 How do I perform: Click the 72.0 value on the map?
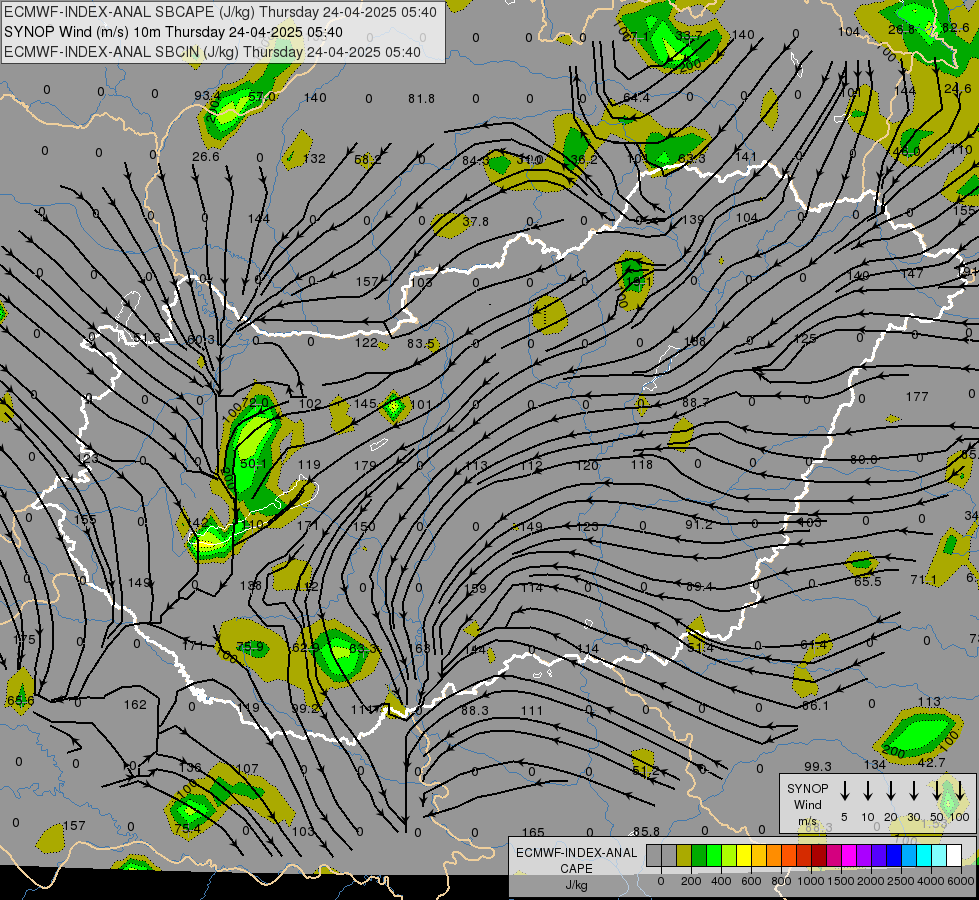click(254, 402)
